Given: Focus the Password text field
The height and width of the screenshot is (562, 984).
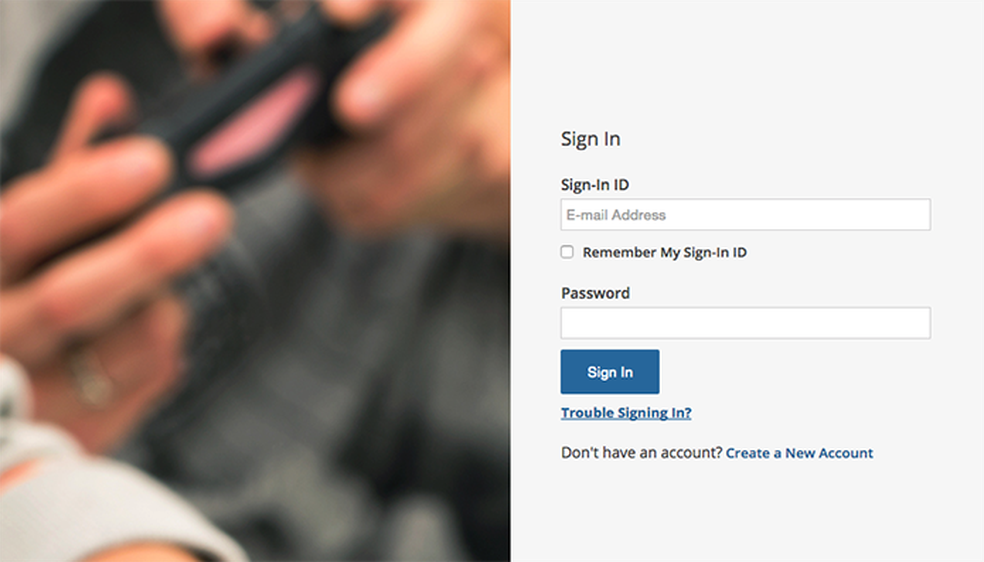Looking at the screenshot, I should (x=746, y=323).
